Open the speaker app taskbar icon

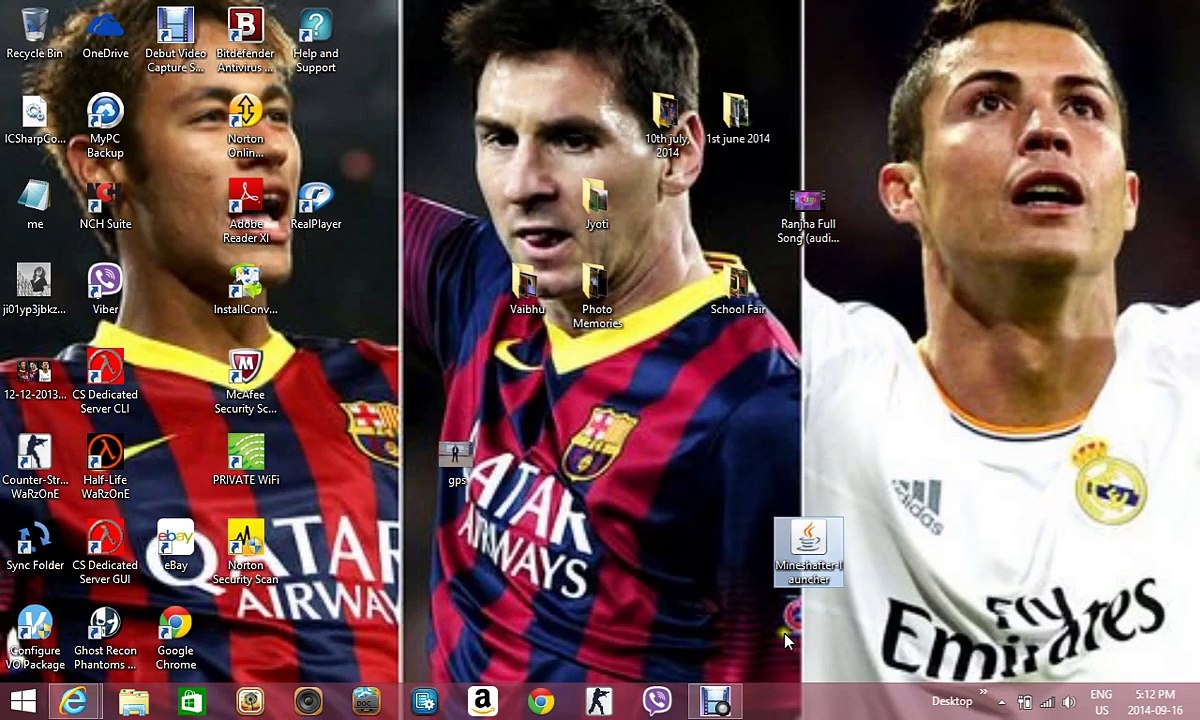(x=308, y=702)
